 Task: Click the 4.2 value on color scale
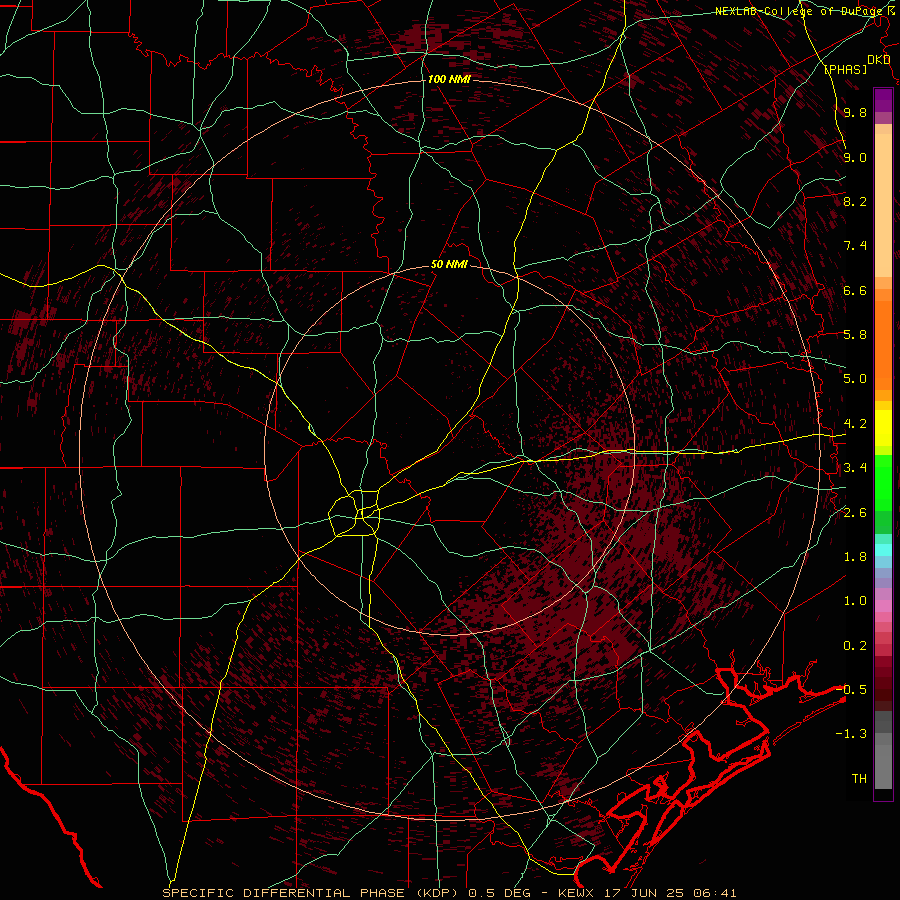[x=855, y=424]
